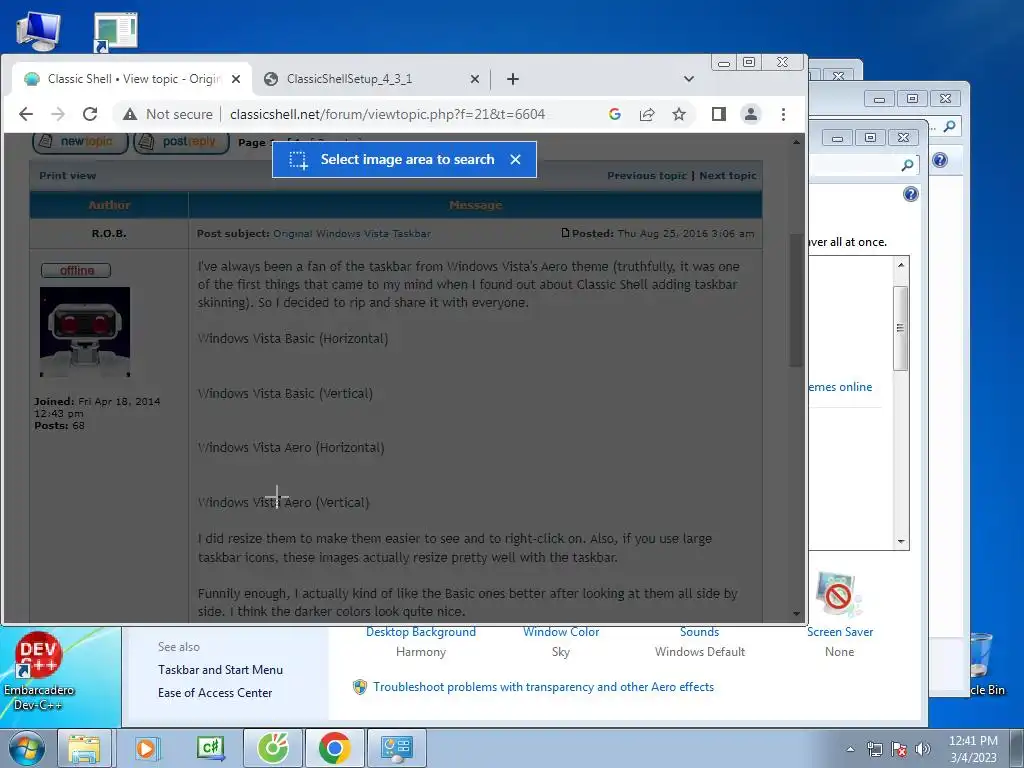The height and width of the screenshot is (768, 1024).
Task: Click the network tray icon
Action: (x=874, y=749)
